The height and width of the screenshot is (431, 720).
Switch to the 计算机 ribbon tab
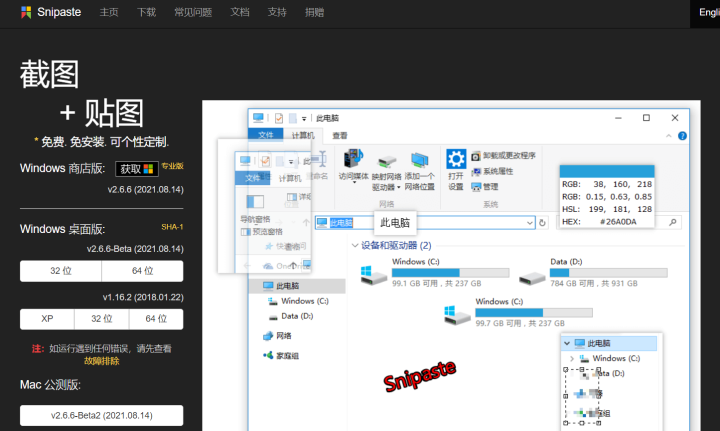(x=303, y=135)
